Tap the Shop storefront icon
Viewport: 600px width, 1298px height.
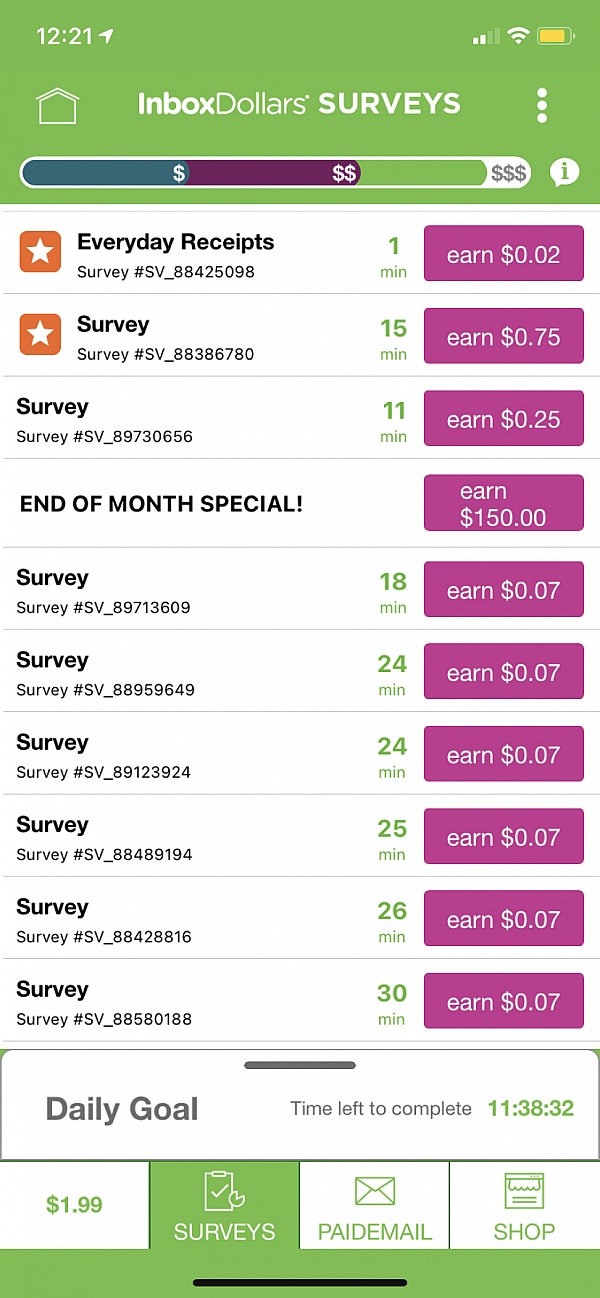coord(524,1191)
